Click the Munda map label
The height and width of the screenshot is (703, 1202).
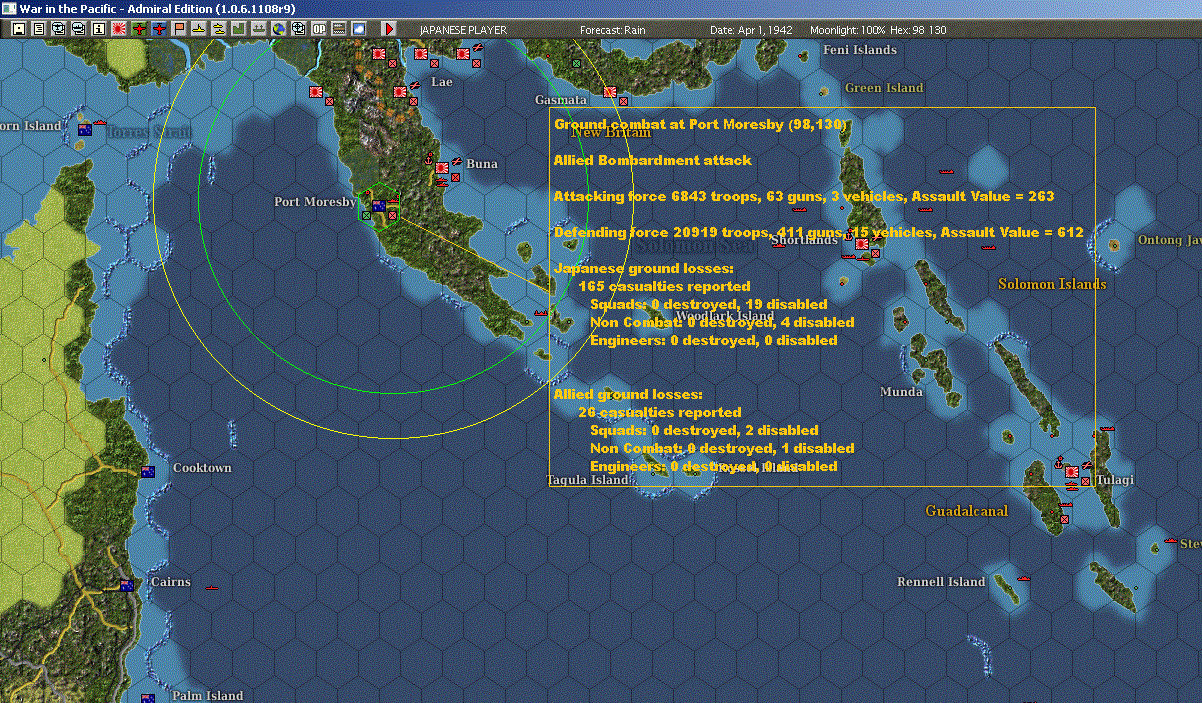[x=901, y=392]
